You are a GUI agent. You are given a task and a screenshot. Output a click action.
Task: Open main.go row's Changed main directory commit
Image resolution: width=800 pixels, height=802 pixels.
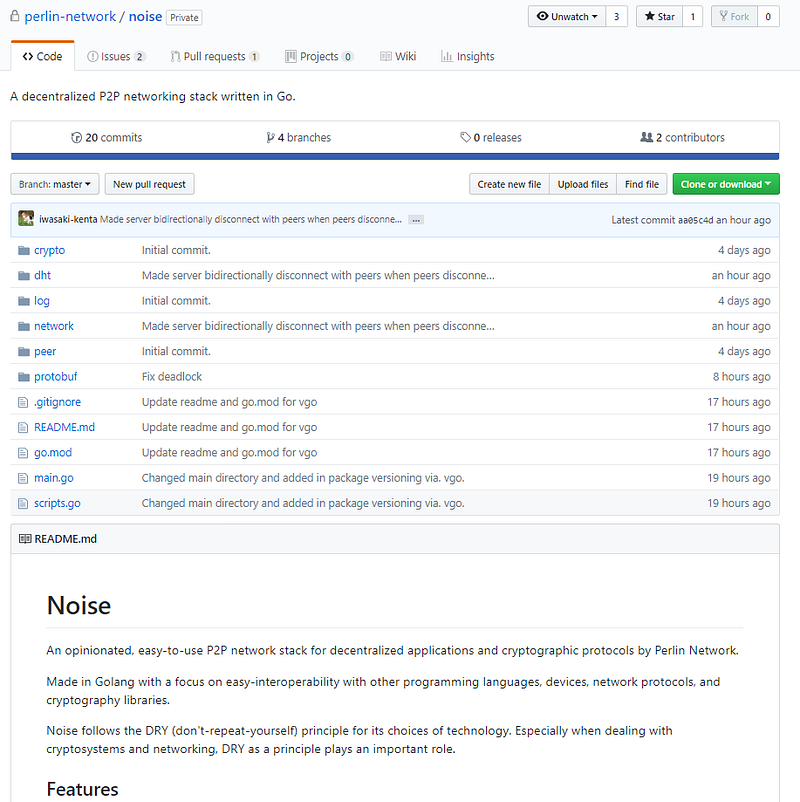coord(303,478)
